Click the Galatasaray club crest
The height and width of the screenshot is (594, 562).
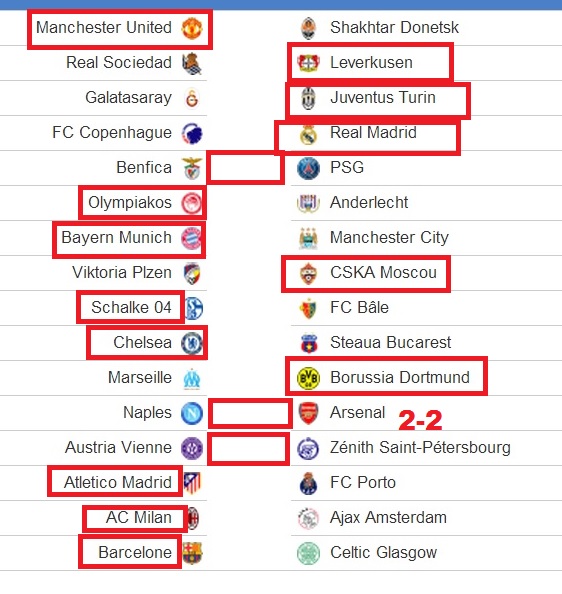click(192, 98)
